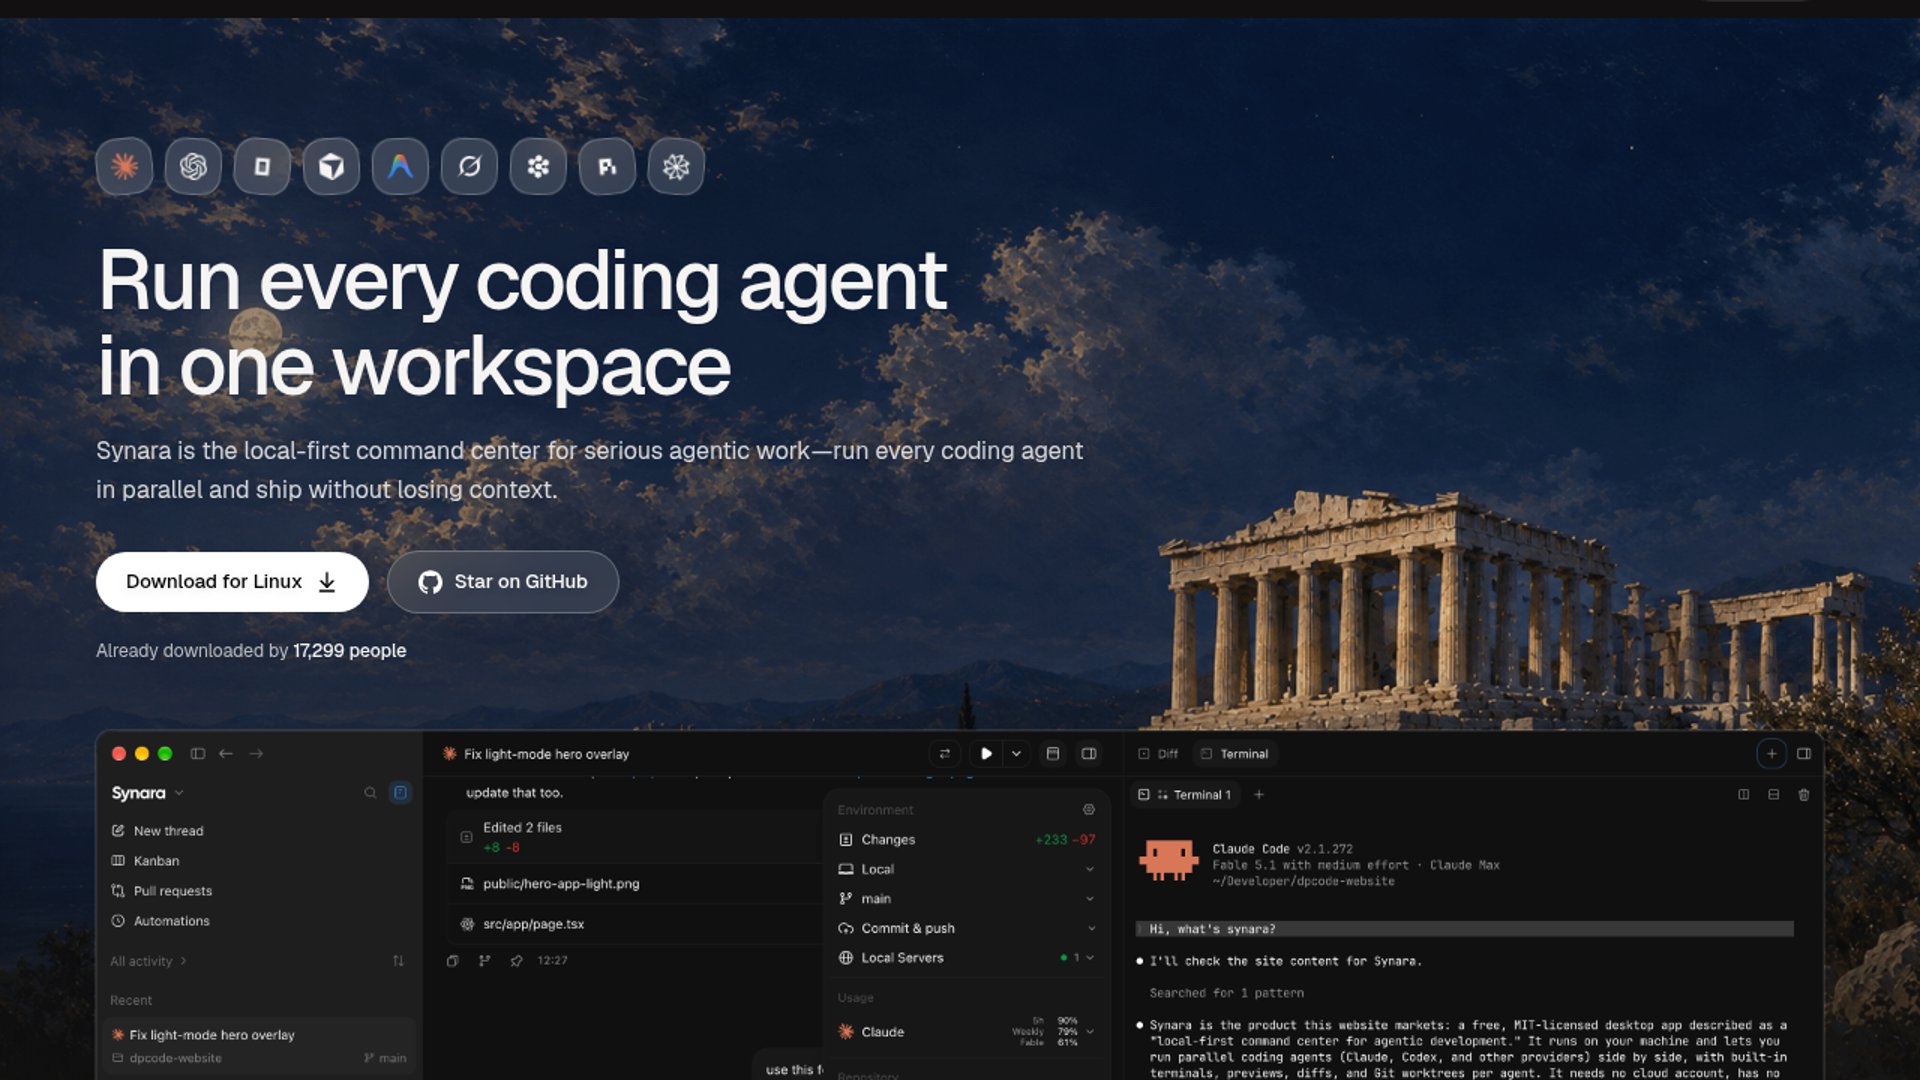Screen dimensions: 1920x1080
Task: Click the blue highlighted sidebar icon next to search
Action: point(400,793)
